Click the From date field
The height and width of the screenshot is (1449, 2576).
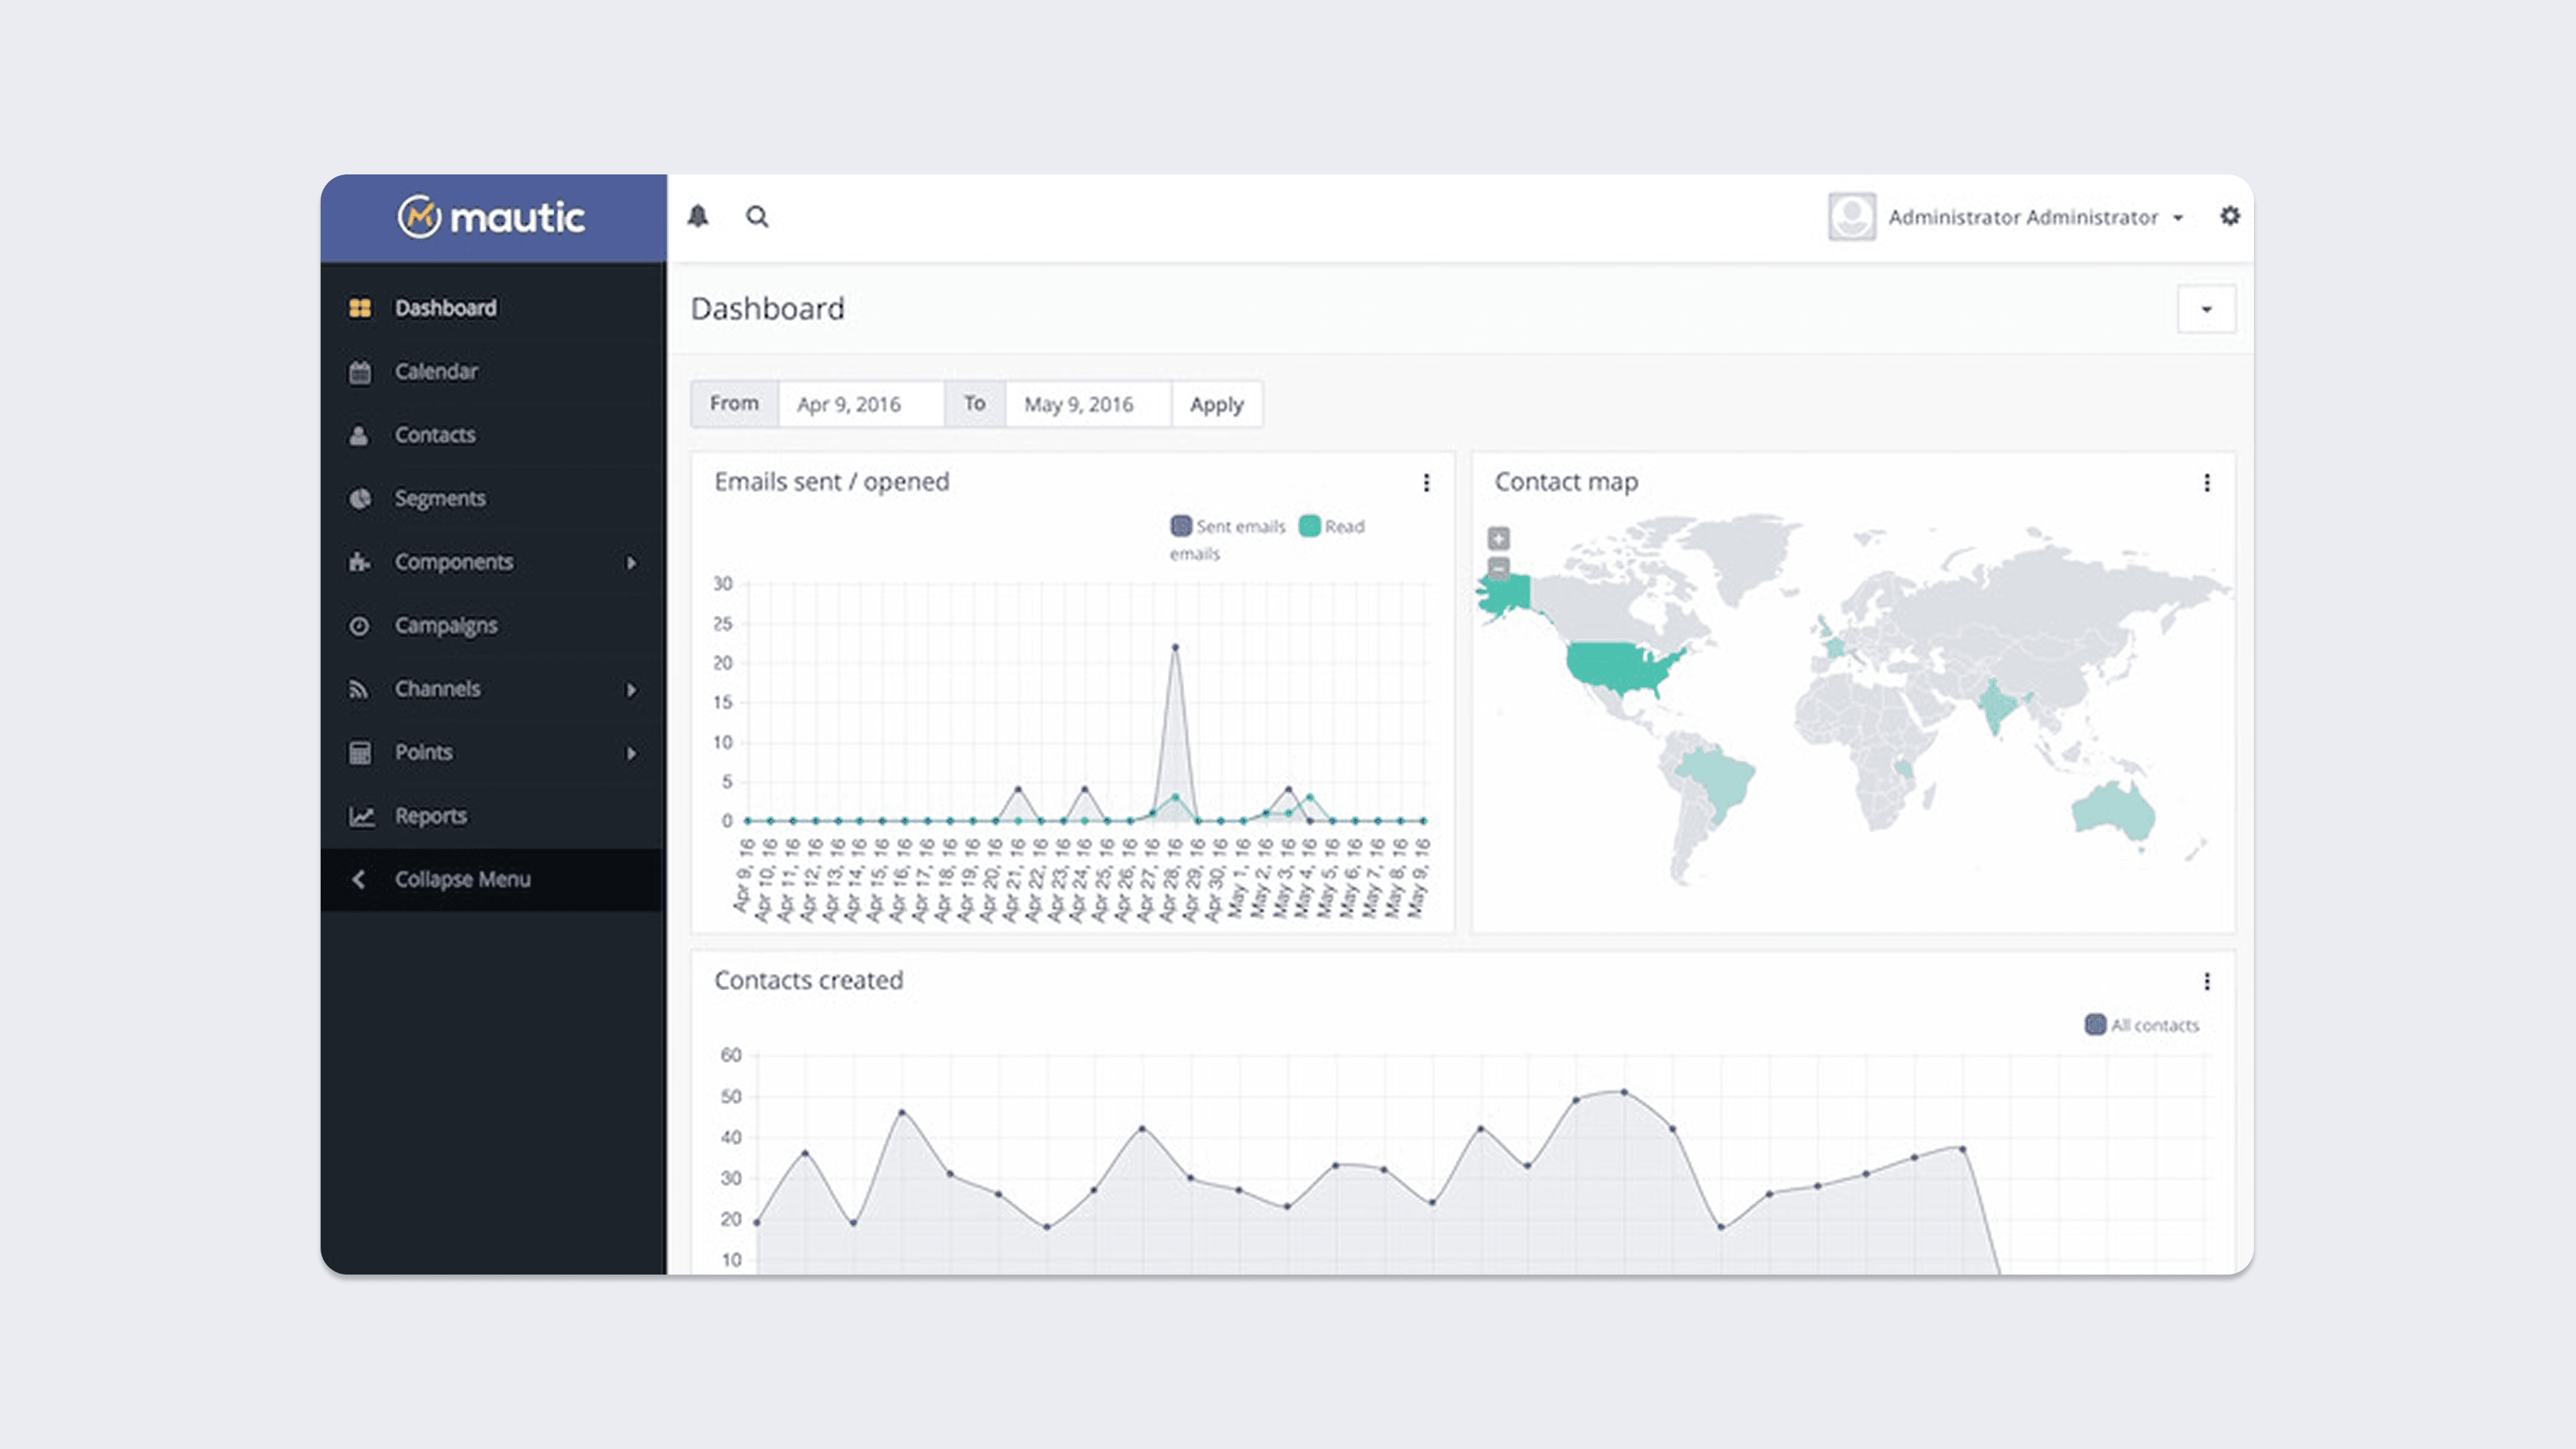(x=861, y=404)
